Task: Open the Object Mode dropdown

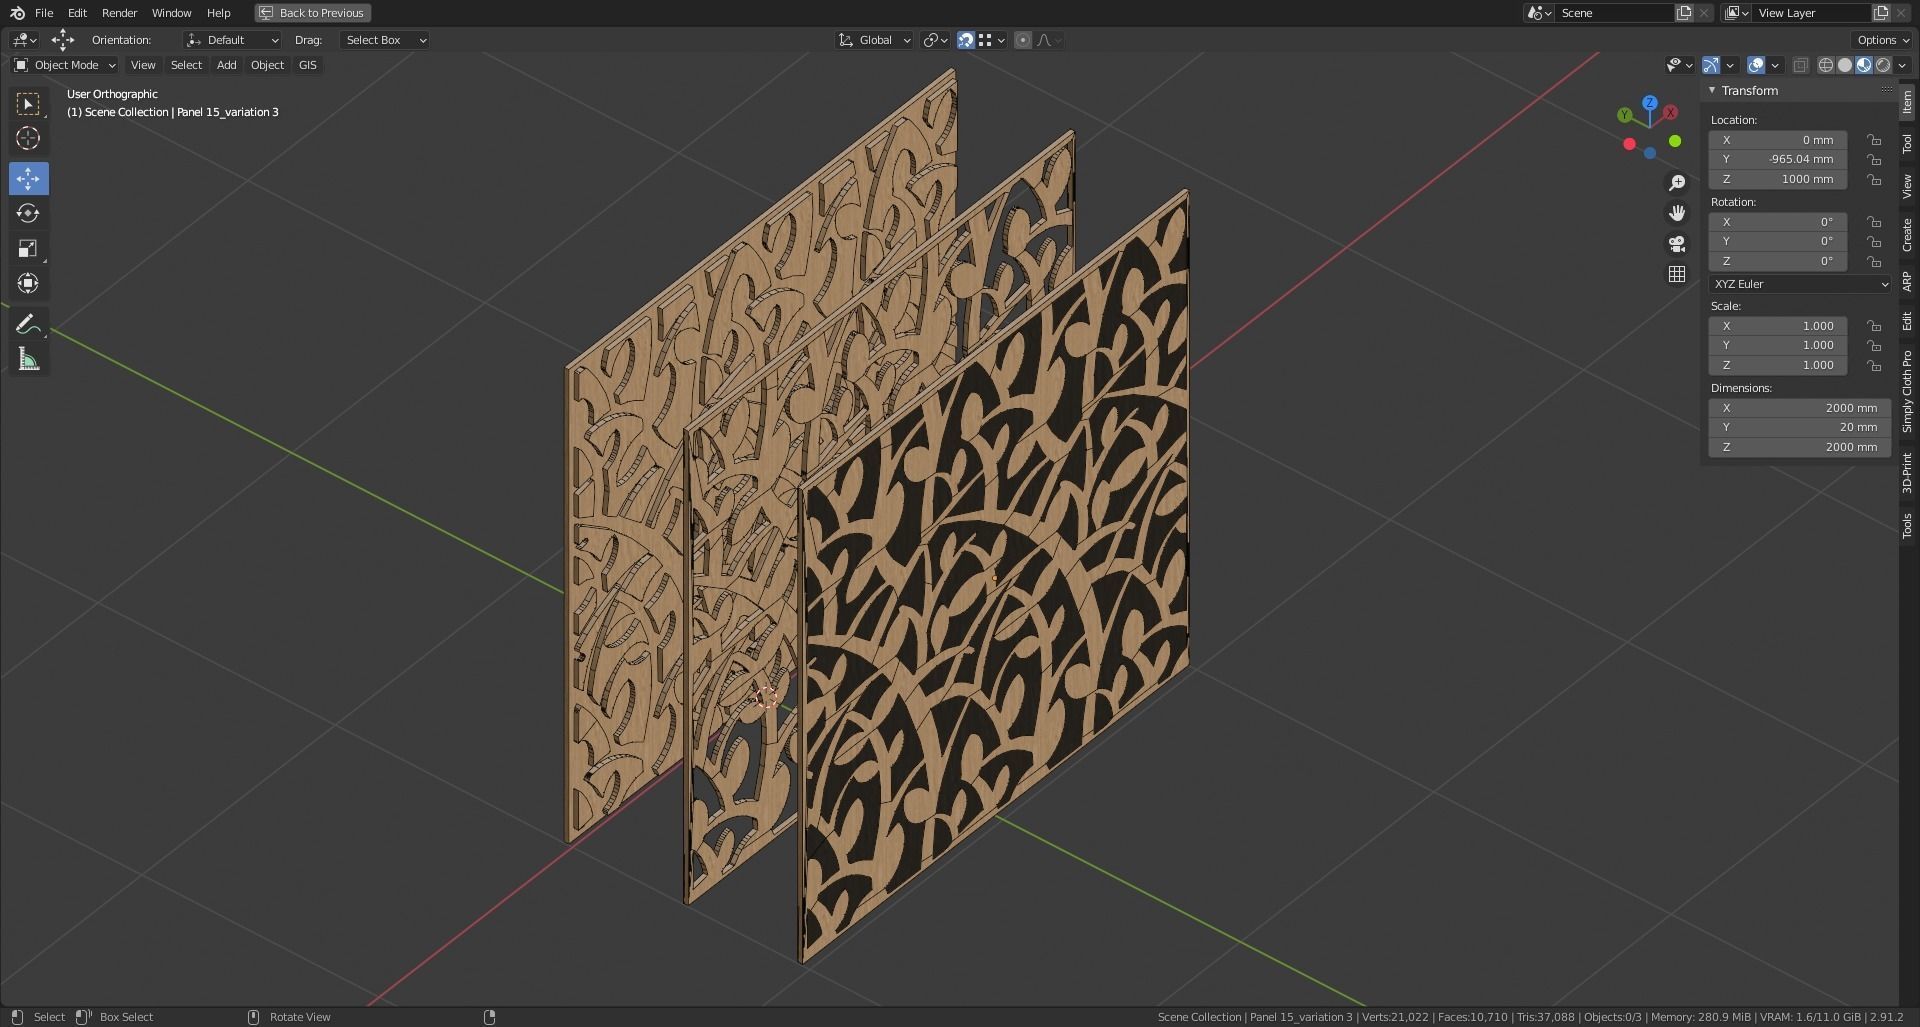Action: click(64, 65)
